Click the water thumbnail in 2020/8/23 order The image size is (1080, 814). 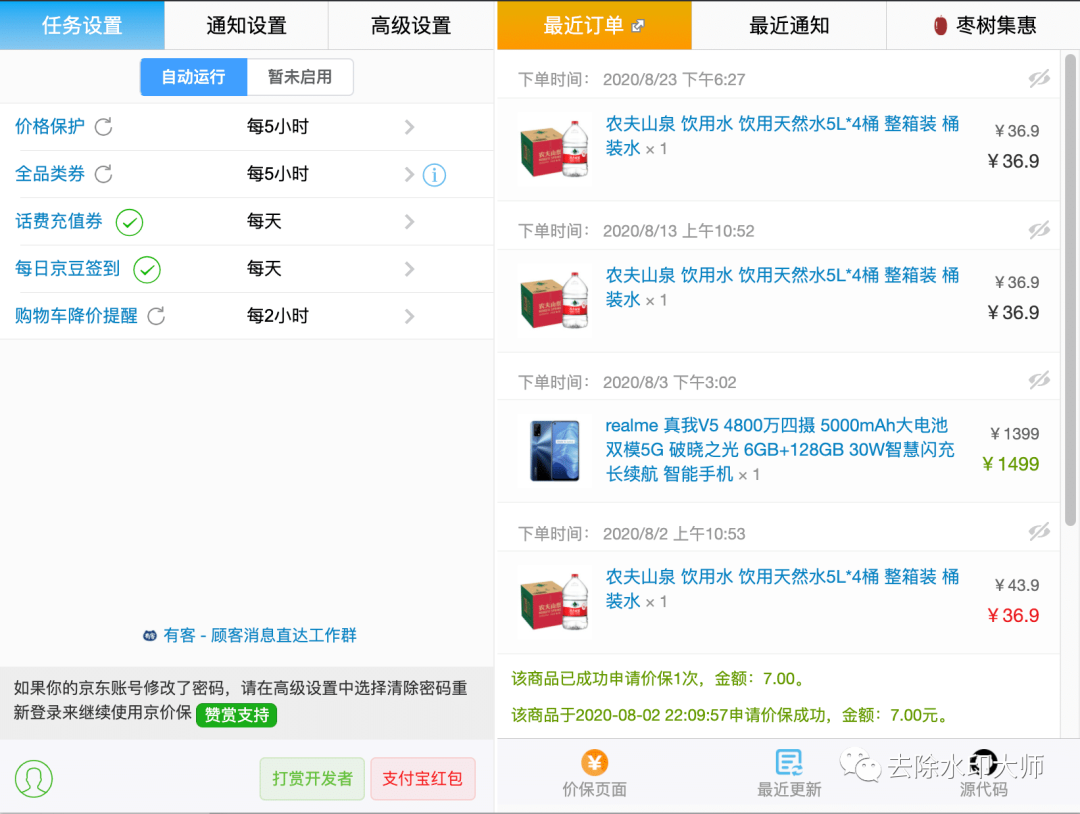[x=555, y=149]
